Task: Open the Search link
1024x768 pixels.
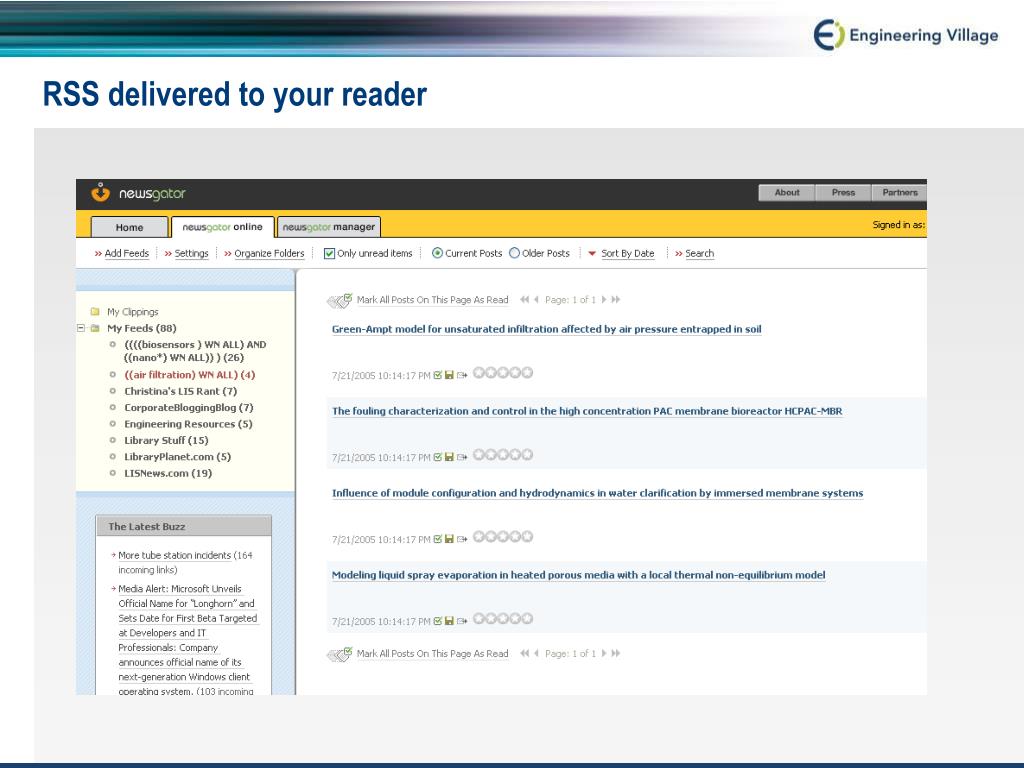Action: [699, 253]
